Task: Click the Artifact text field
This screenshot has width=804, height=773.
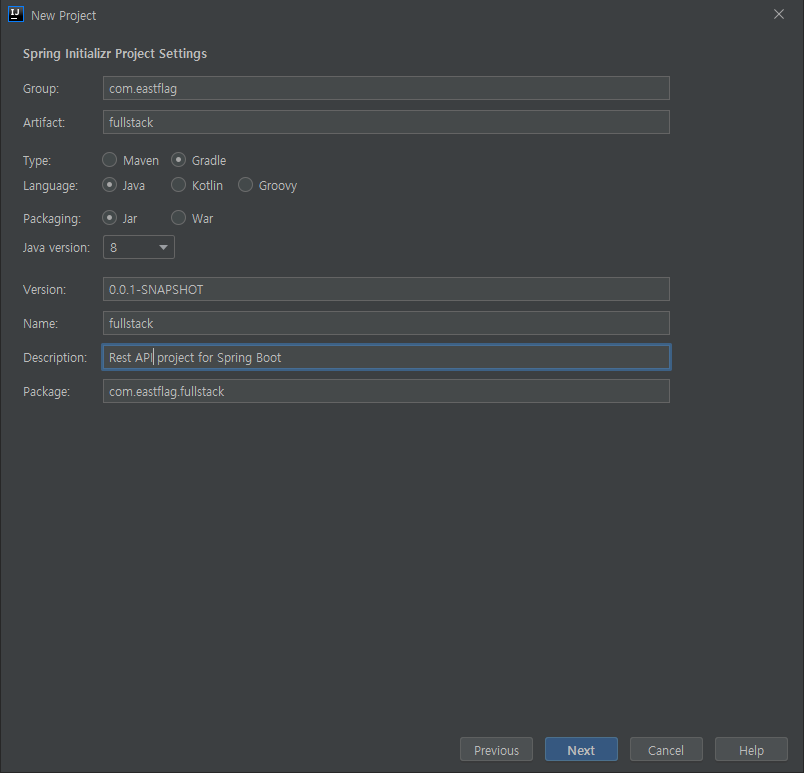Action: click(x=386, y=122)
